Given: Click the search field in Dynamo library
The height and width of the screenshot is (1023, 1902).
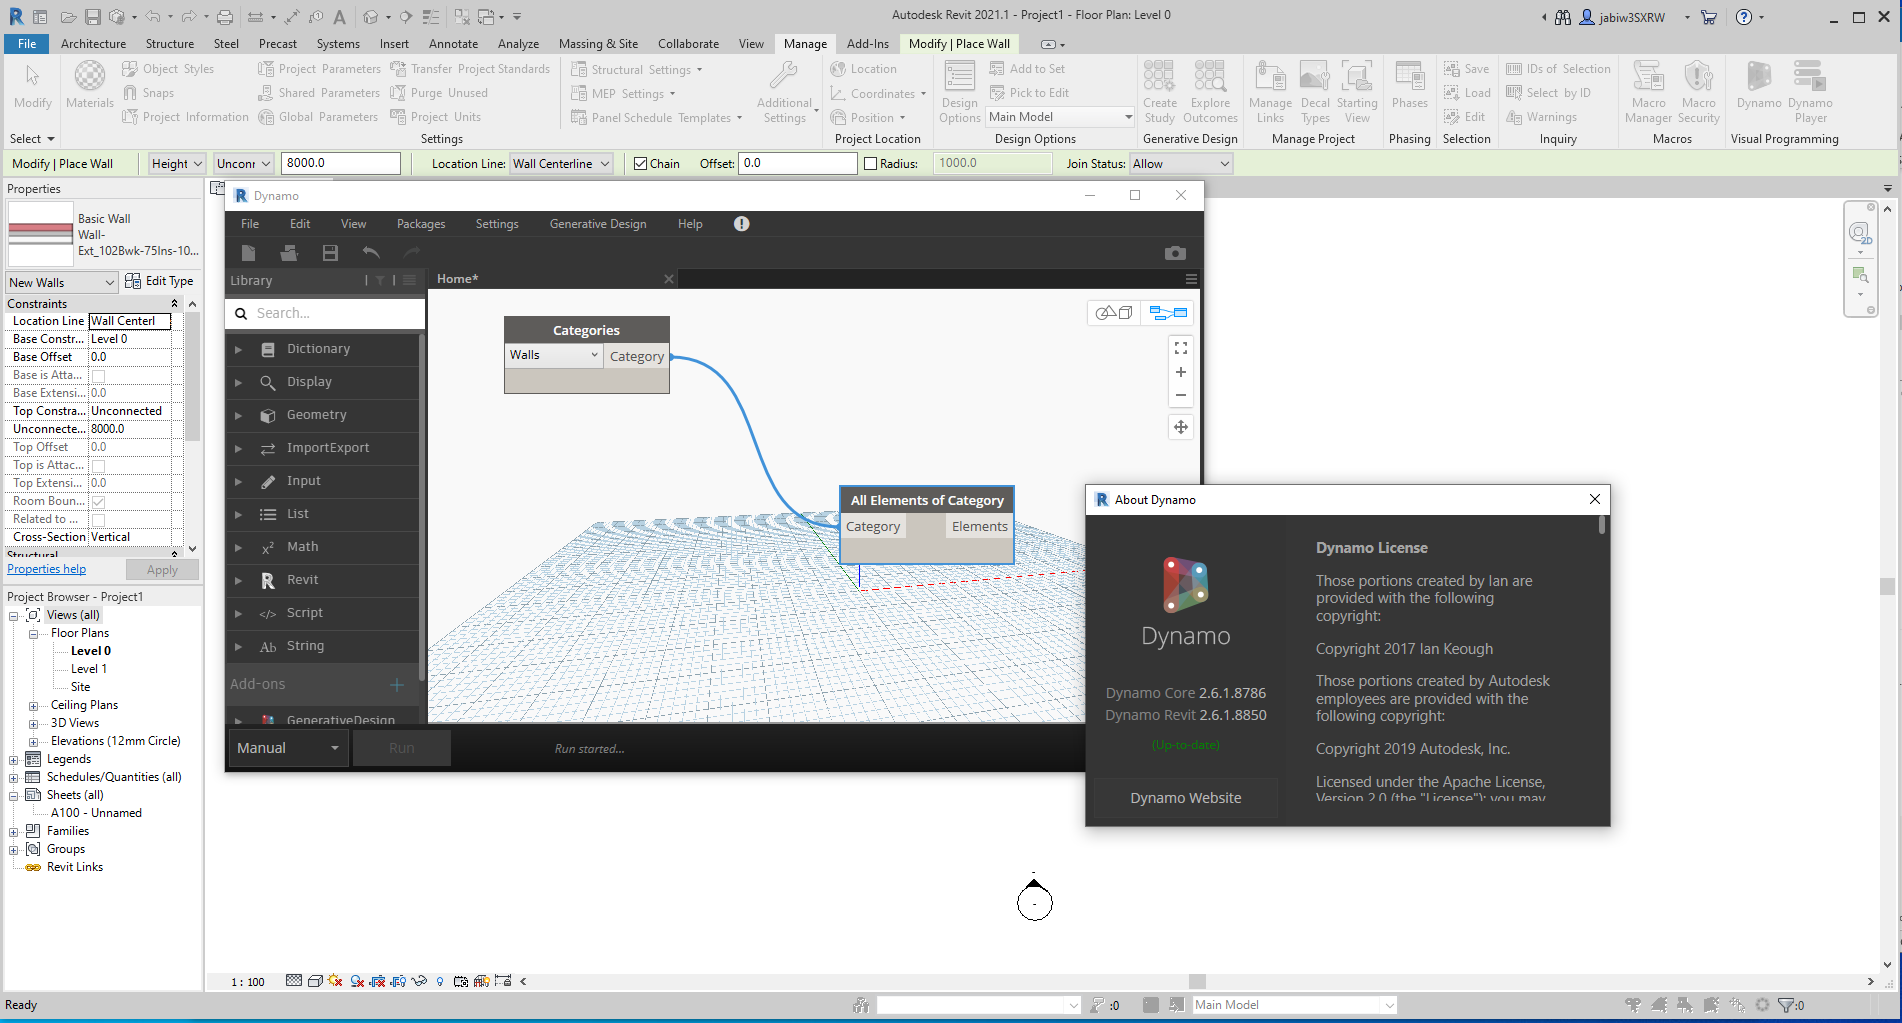Looking at the screenshot, I should [x=324, y=312].
